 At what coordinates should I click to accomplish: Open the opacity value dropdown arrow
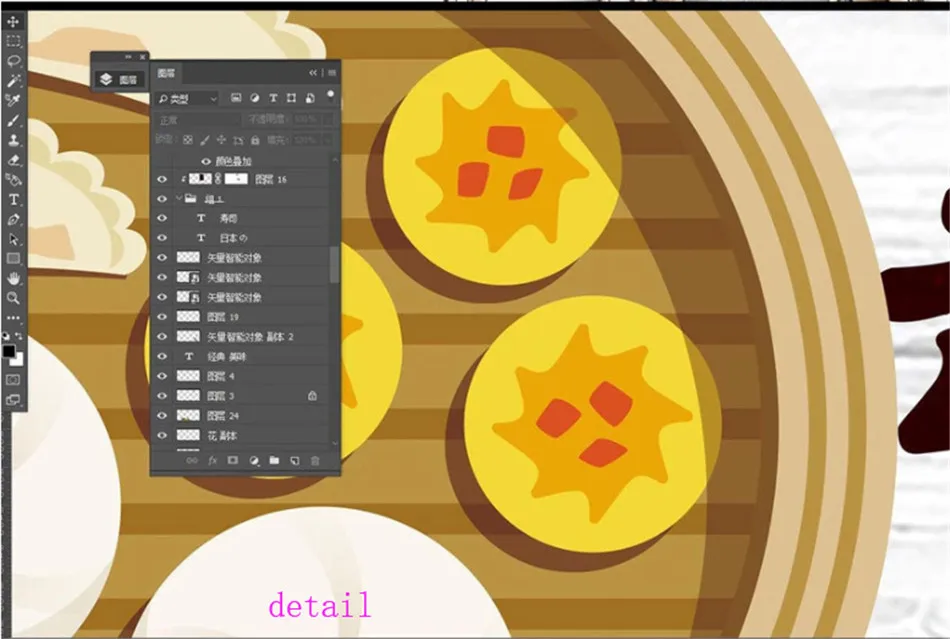(x=328, y=120)
